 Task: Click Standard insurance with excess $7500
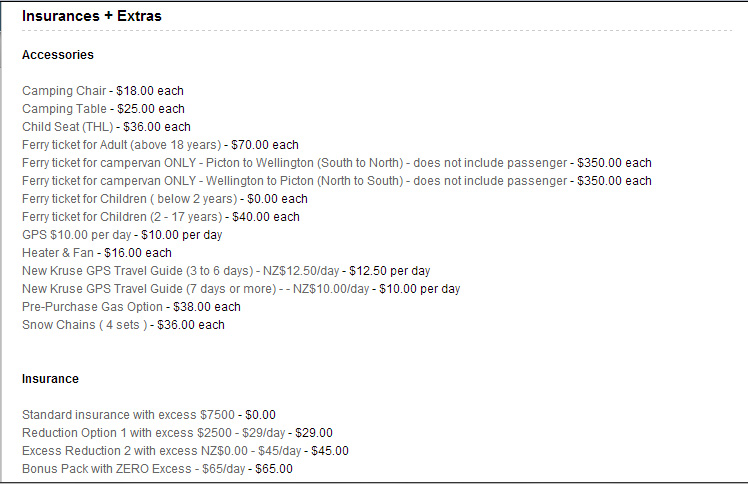(x=128, y=415)
